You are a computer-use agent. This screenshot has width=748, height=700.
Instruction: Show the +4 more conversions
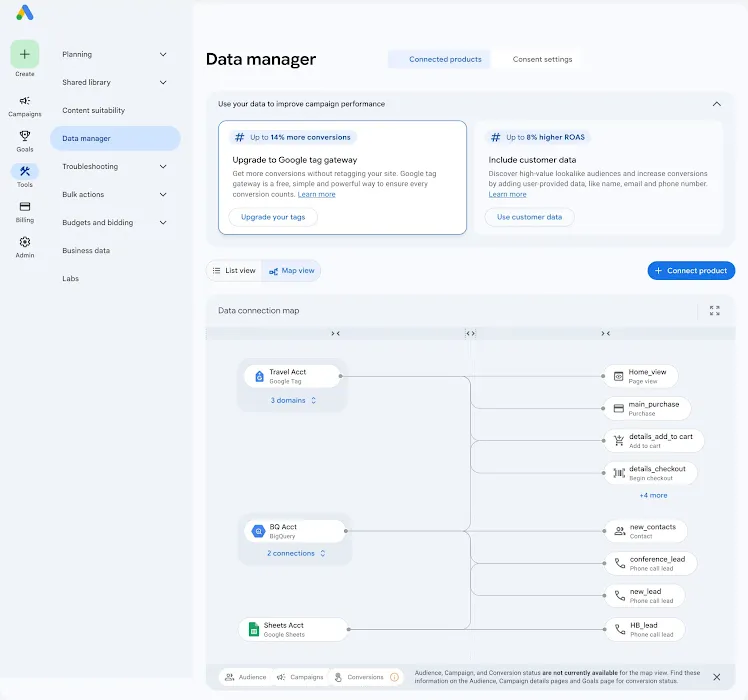(x=653, y=495)
